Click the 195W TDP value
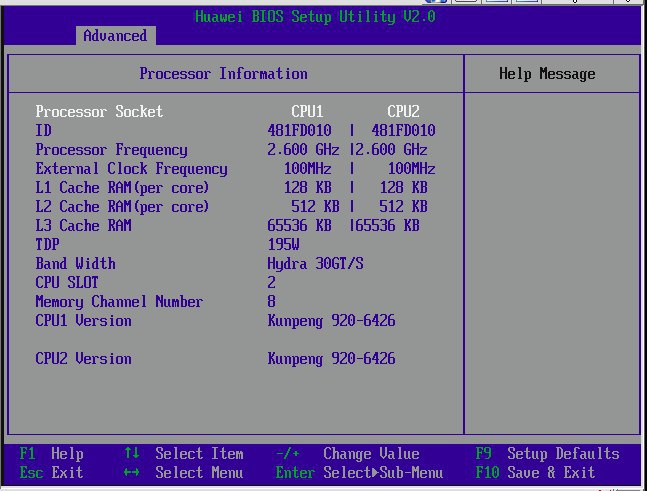The width and height of the screenshot is (647, 491). point(283,244)
